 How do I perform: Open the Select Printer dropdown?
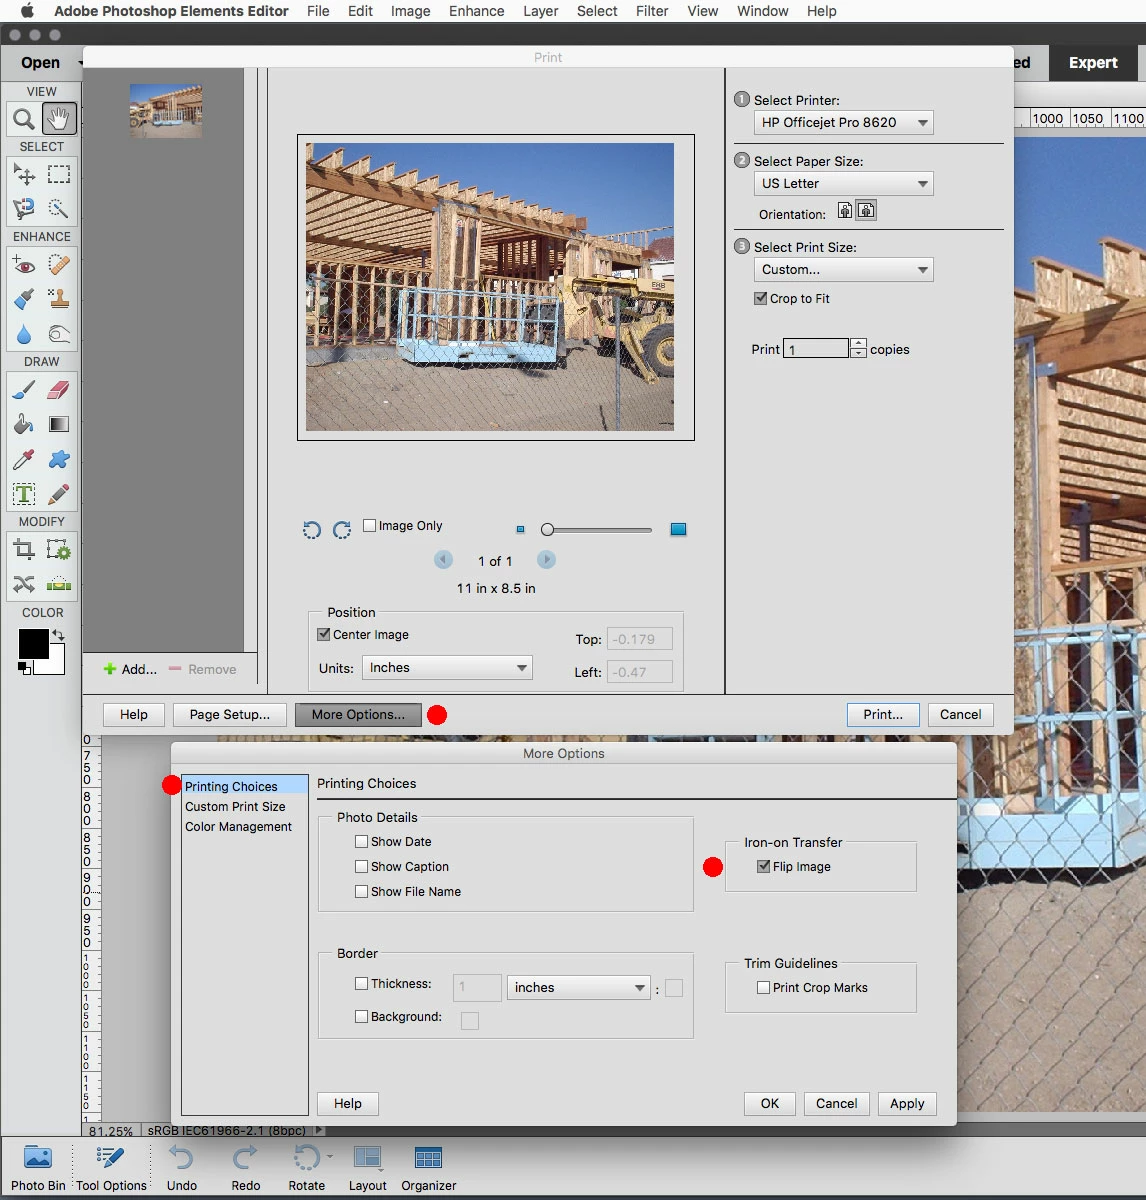(x=843, y=122)
